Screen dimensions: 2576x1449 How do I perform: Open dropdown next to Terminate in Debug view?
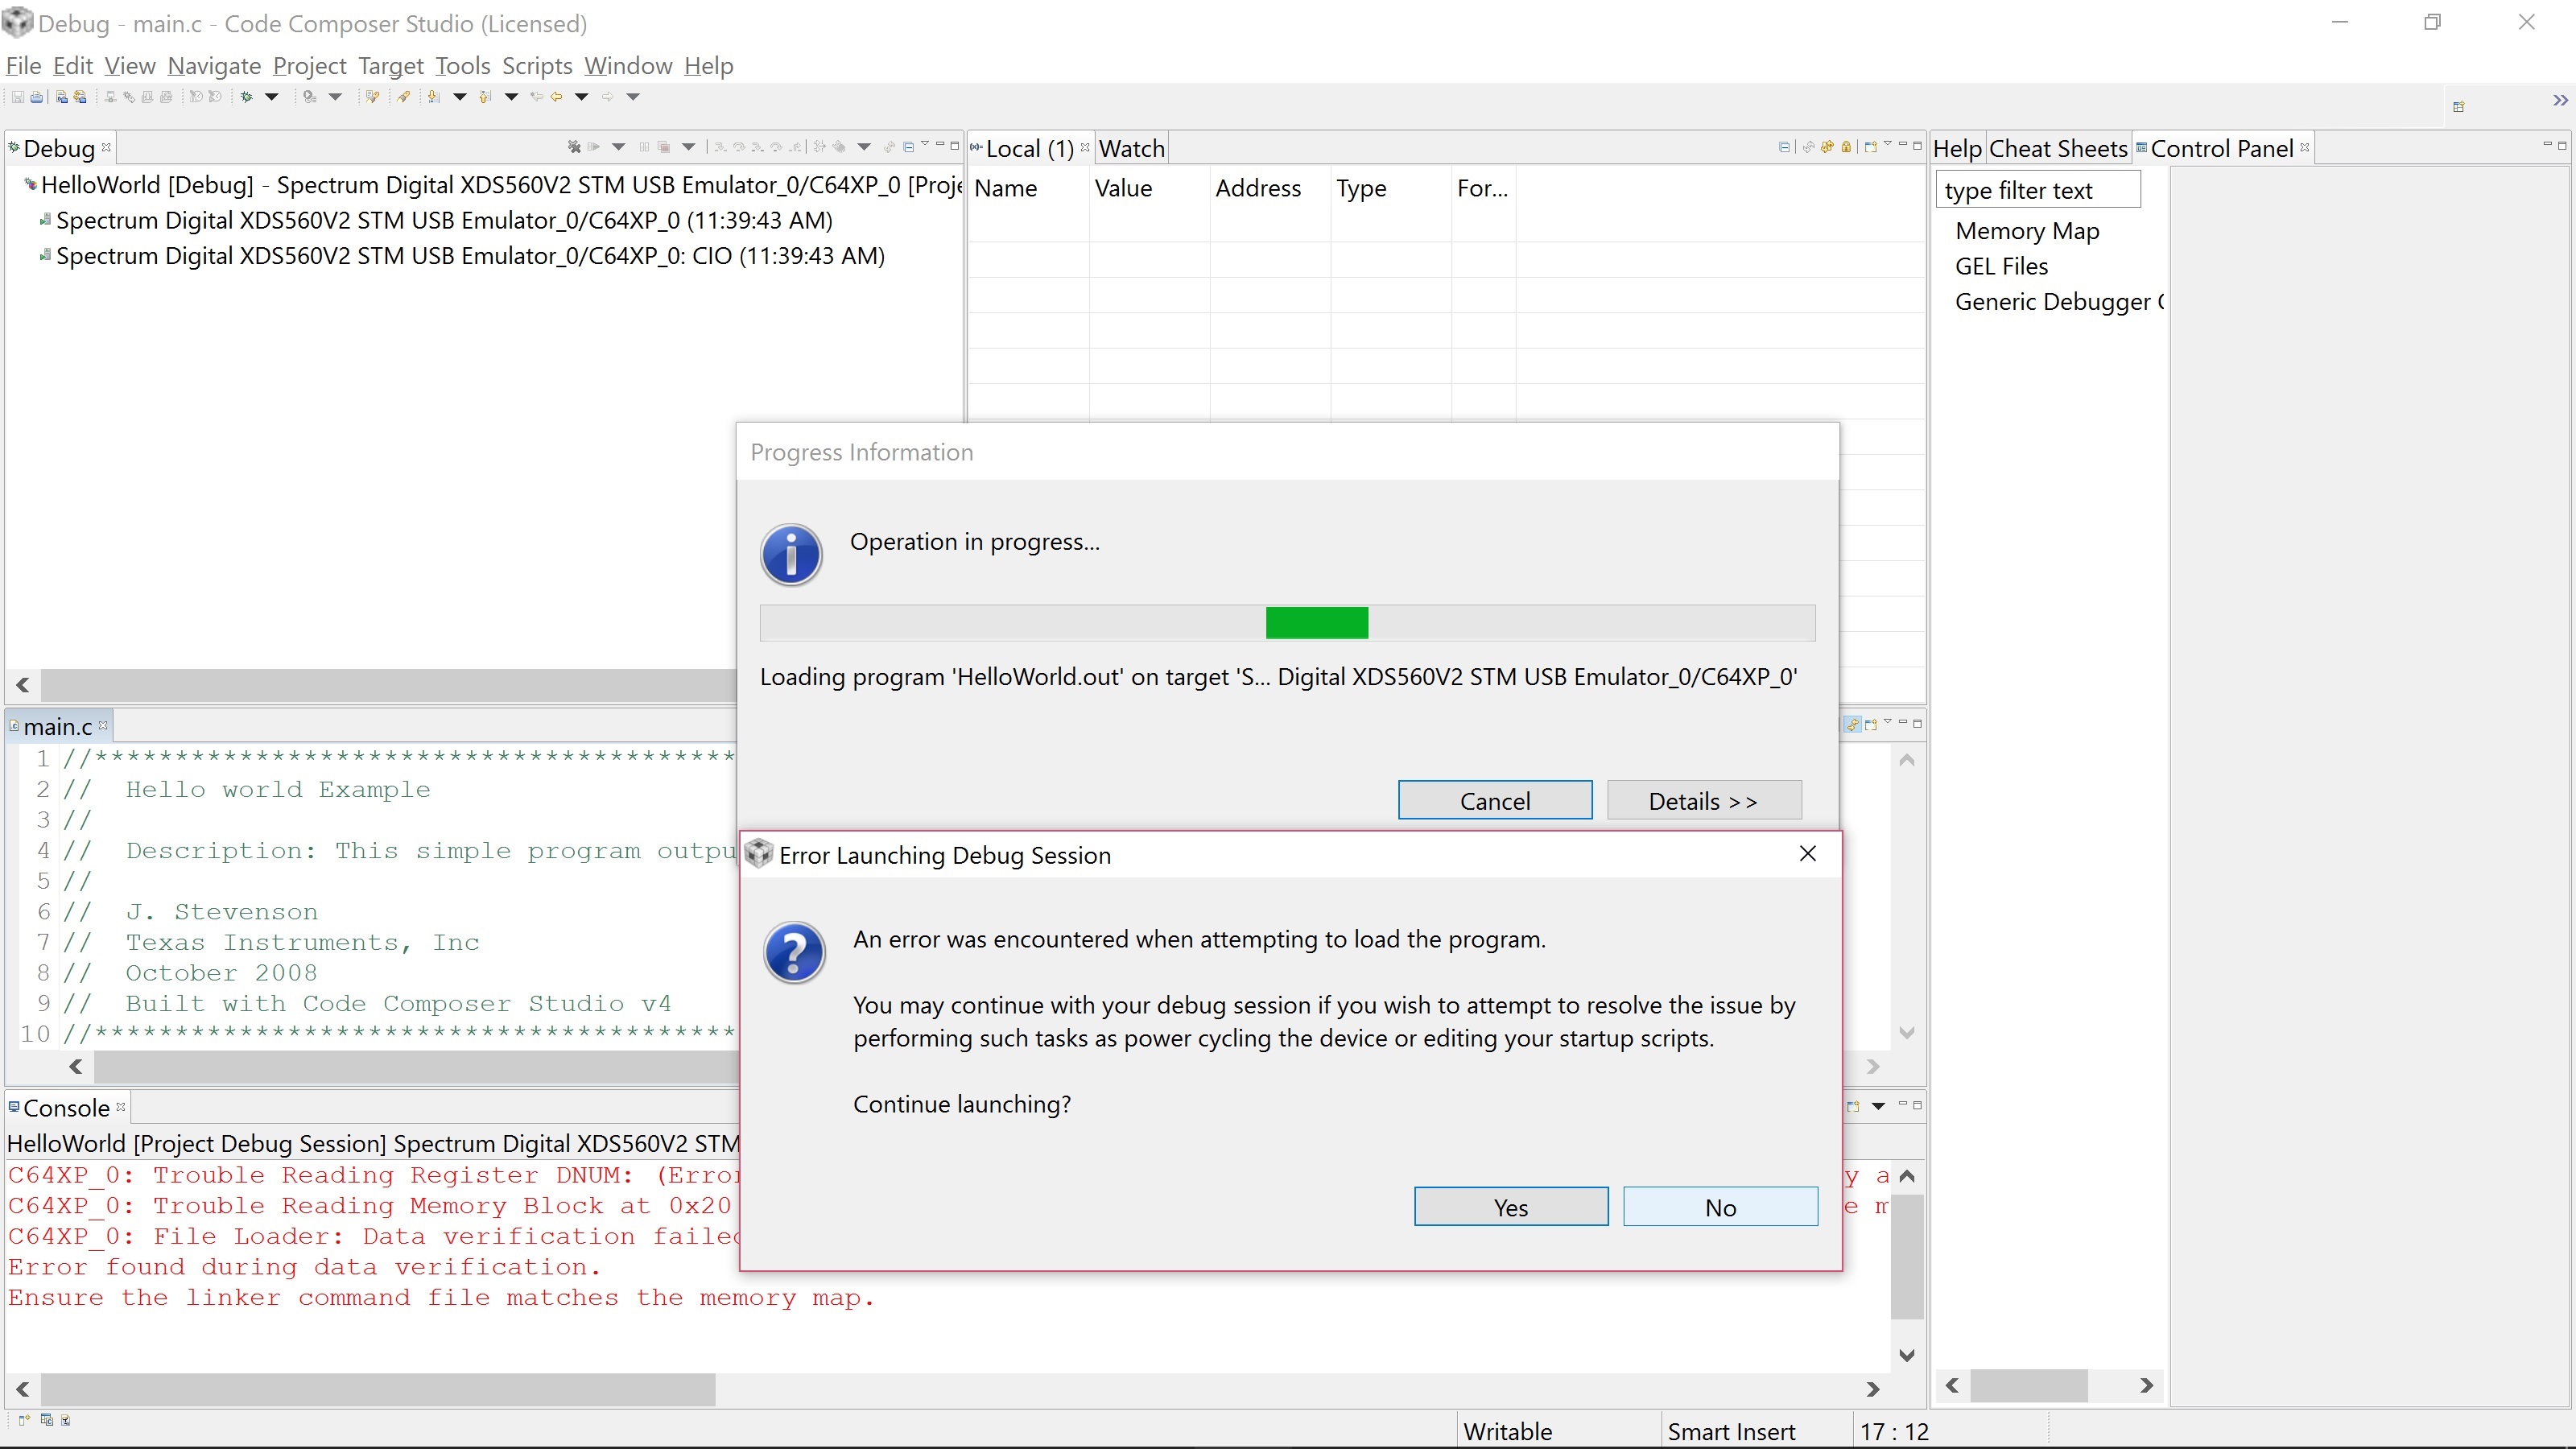[x=689, y=147]
